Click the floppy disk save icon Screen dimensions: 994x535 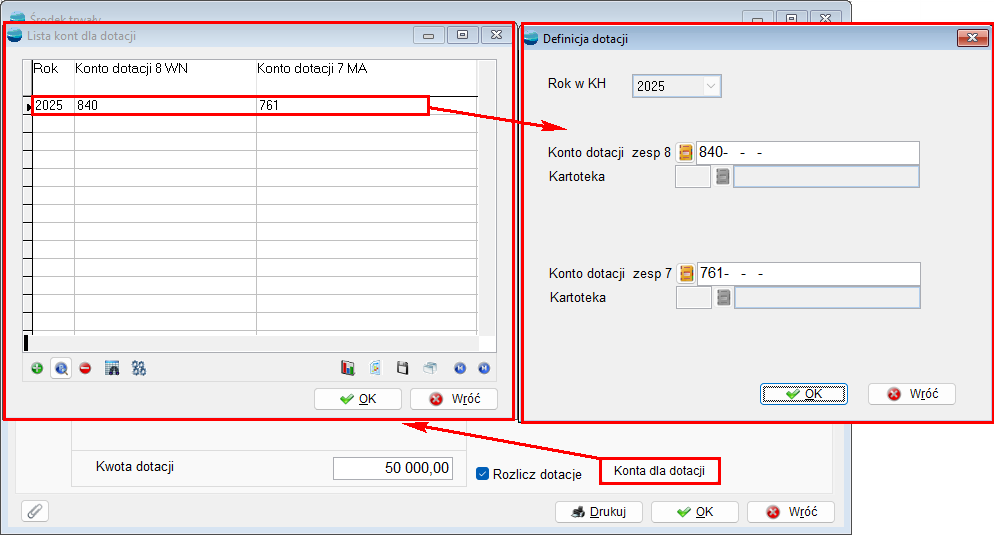(403, 368)
